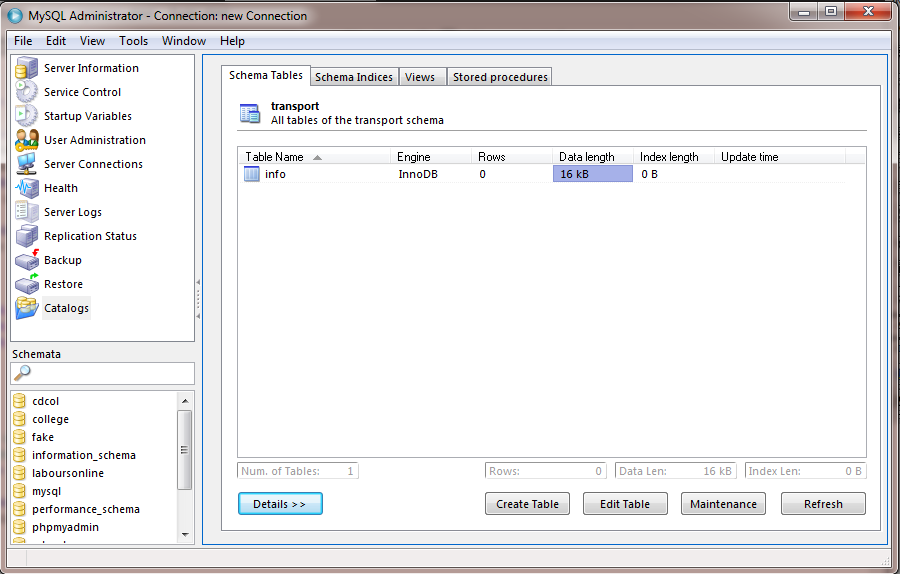The image size is (900, 574).
Task: Click the college database icon
Action: tap(20, 419)
